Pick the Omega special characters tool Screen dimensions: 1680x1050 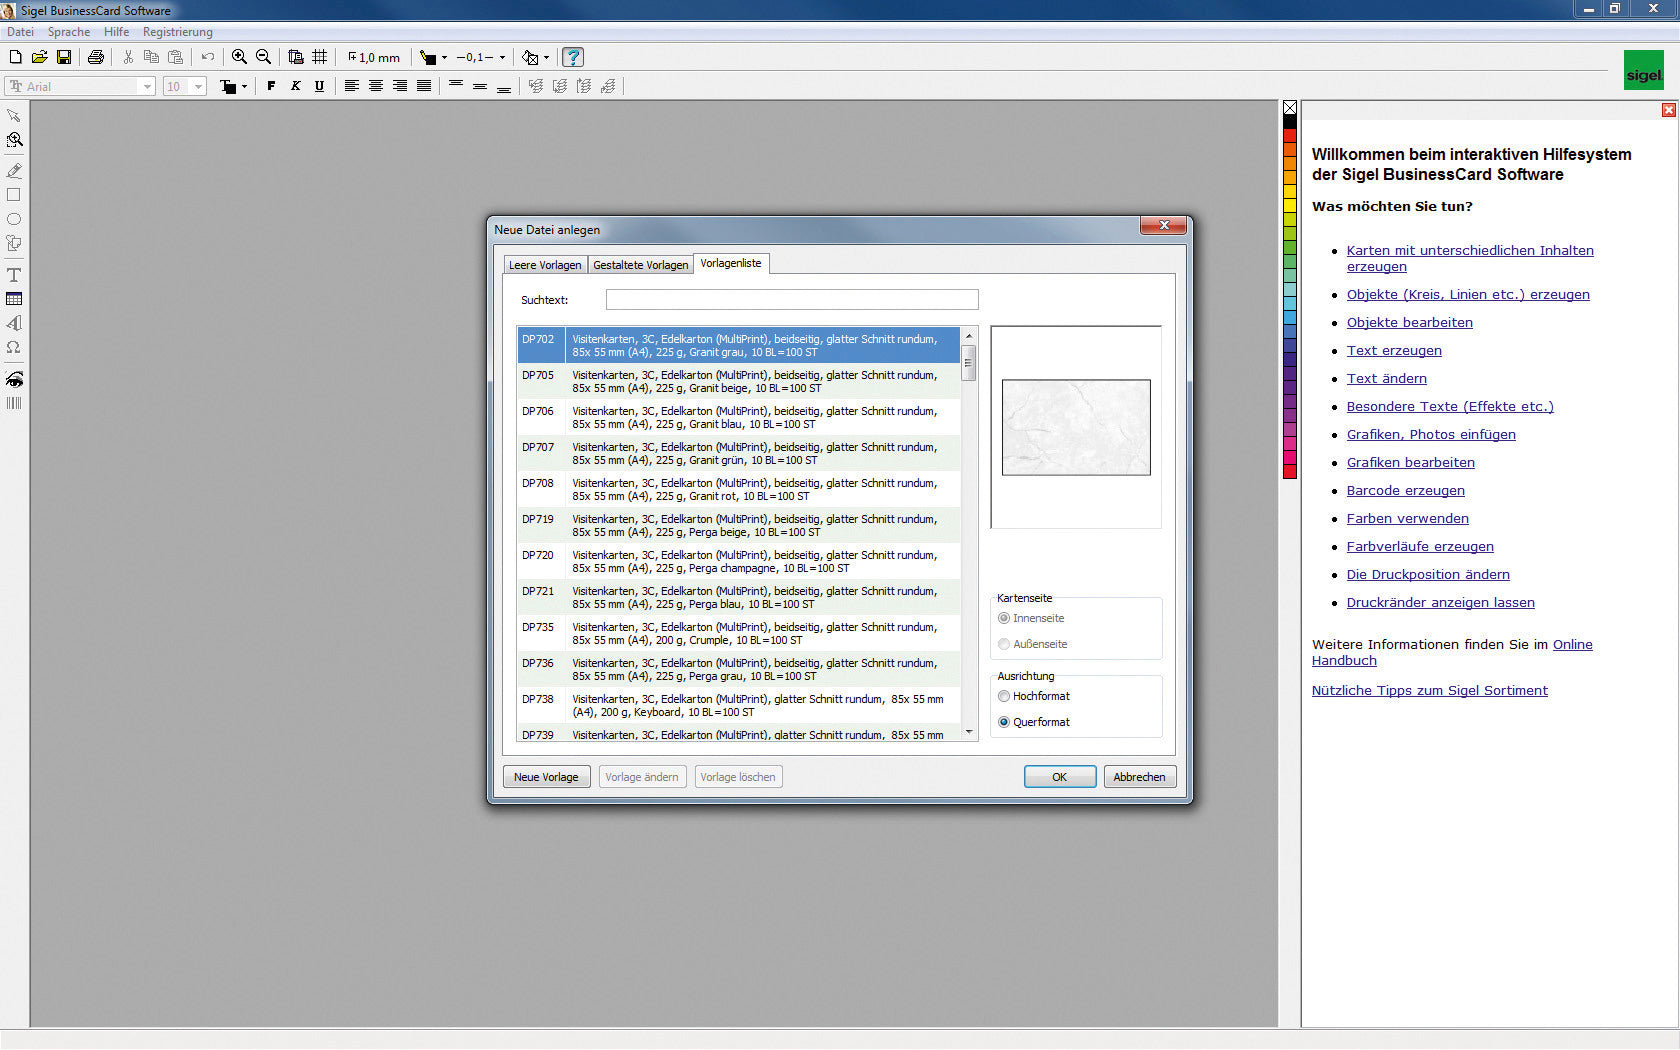click(x=14, y=347)
